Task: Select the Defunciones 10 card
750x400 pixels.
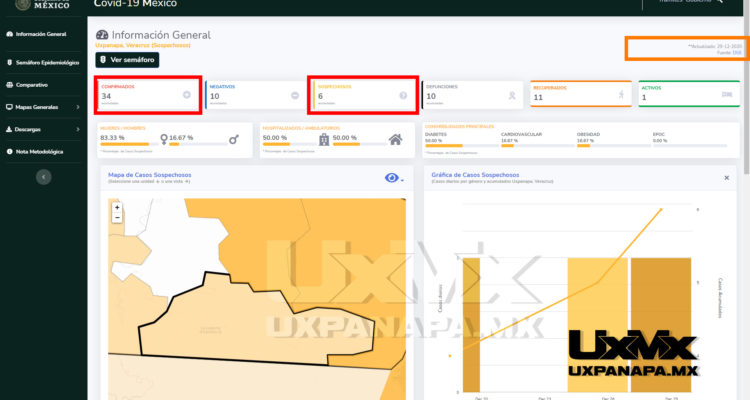Action: (473, 95)
